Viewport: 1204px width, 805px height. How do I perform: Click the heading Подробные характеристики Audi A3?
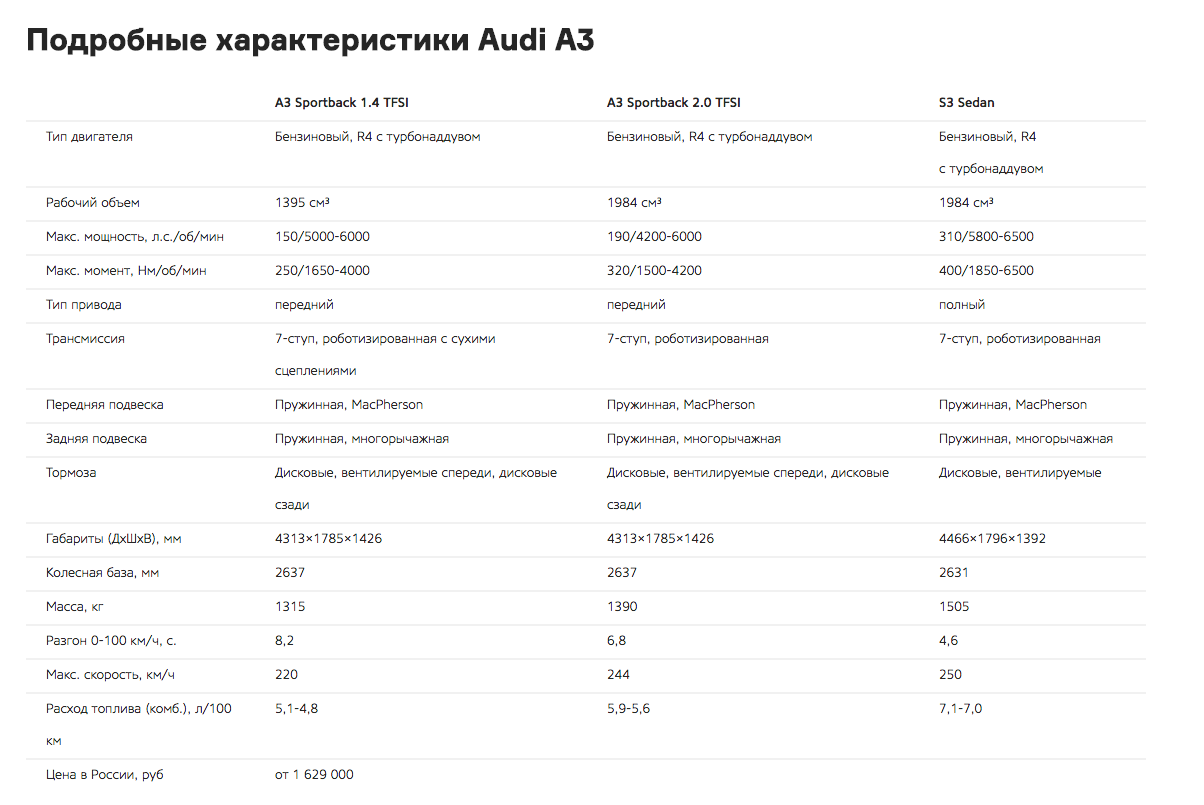(311, 41)
